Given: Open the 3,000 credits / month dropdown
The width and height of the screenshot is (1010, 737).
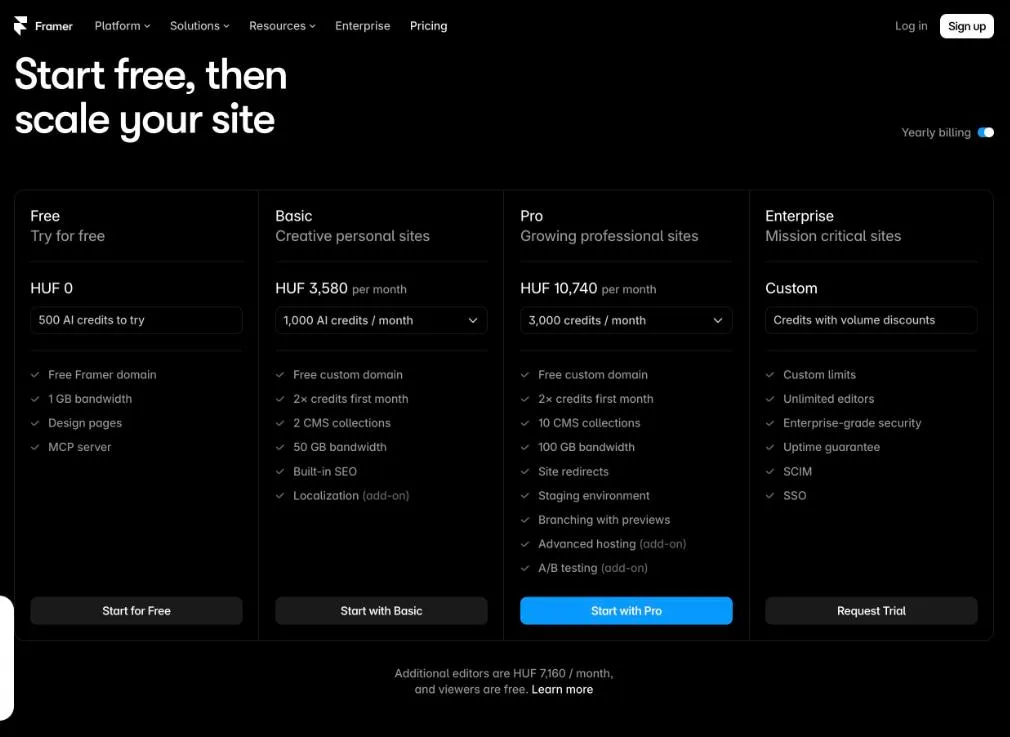Looking at the screenshot, I should point(626,320).
